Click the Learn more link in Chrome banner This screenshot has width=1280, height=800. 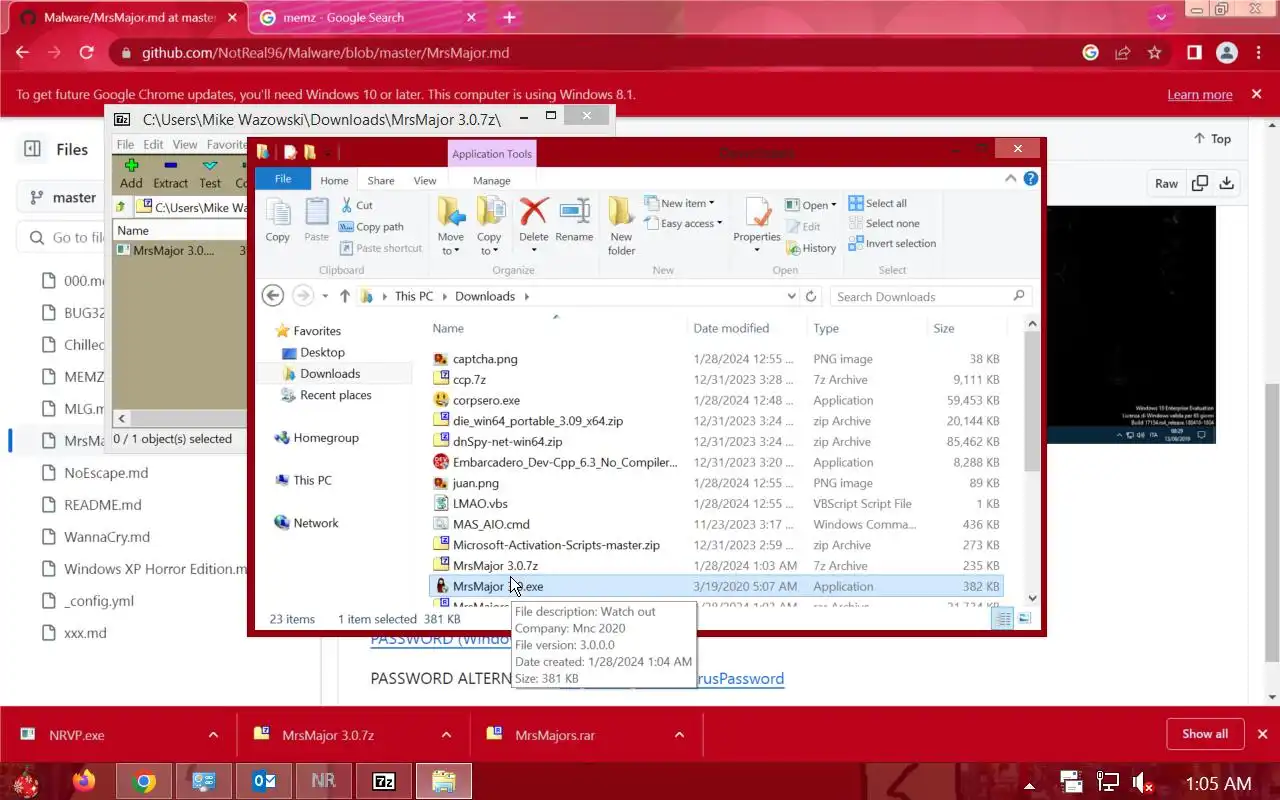[1200, 94]
